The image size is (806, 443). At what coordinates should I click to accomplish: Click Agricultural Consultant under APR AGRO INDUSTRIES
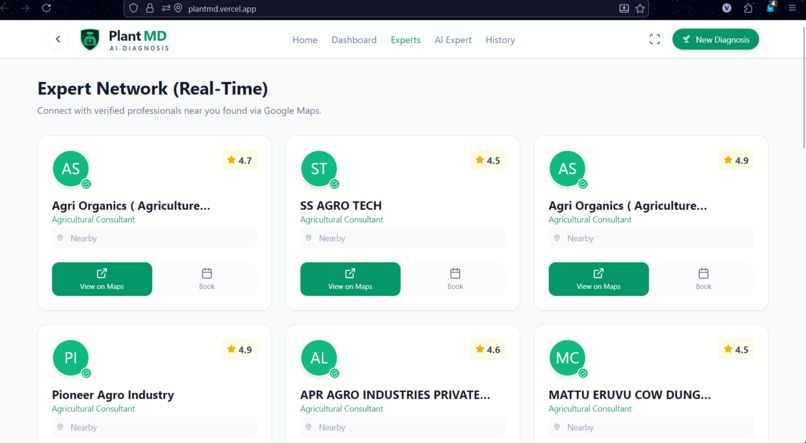[x=341, y=409]
